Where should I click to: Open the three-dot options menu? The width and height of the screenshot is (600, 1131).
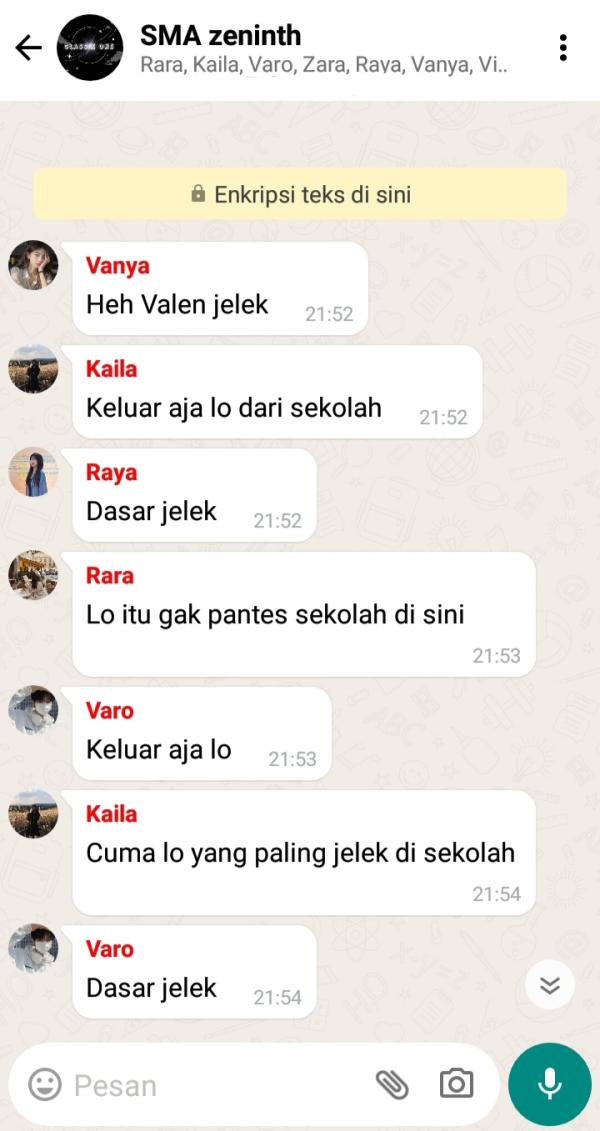click(563, 48)
